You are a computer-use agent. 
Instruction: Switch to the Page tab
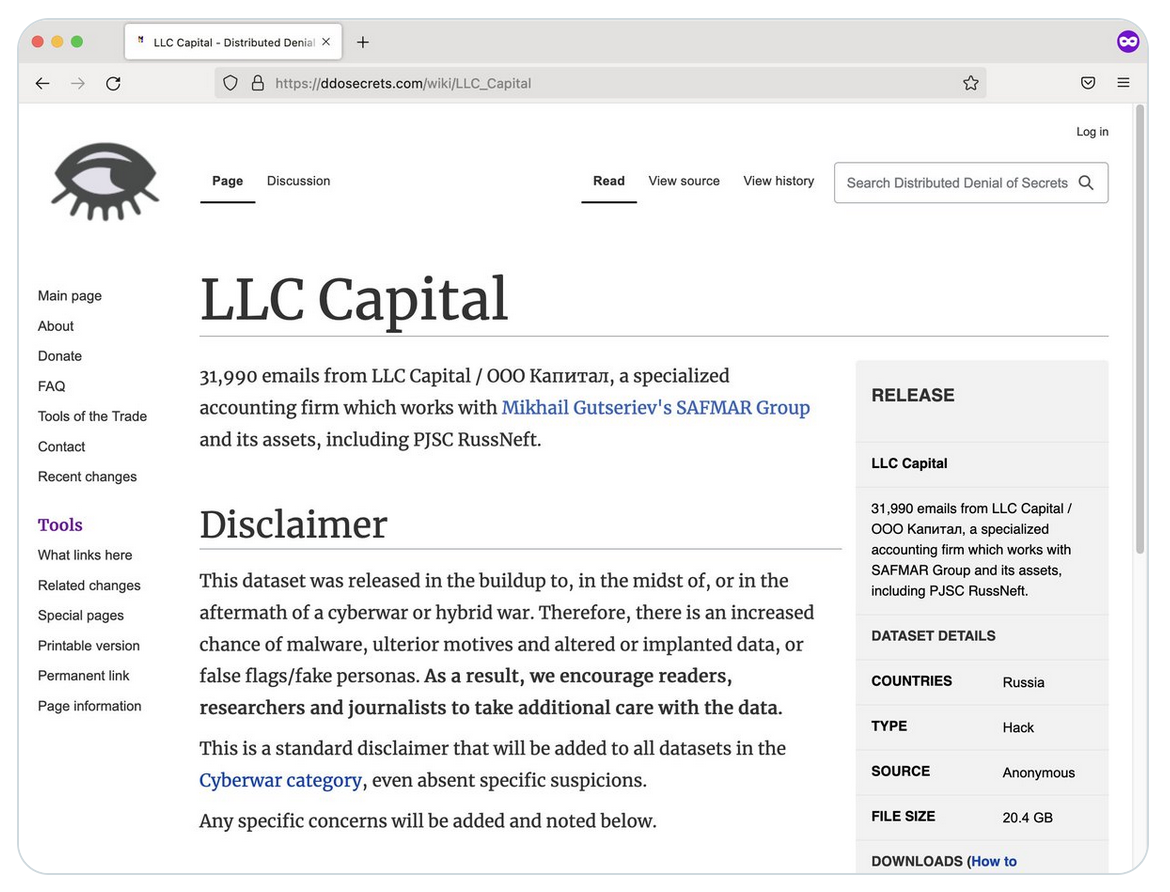coord(228,181)
